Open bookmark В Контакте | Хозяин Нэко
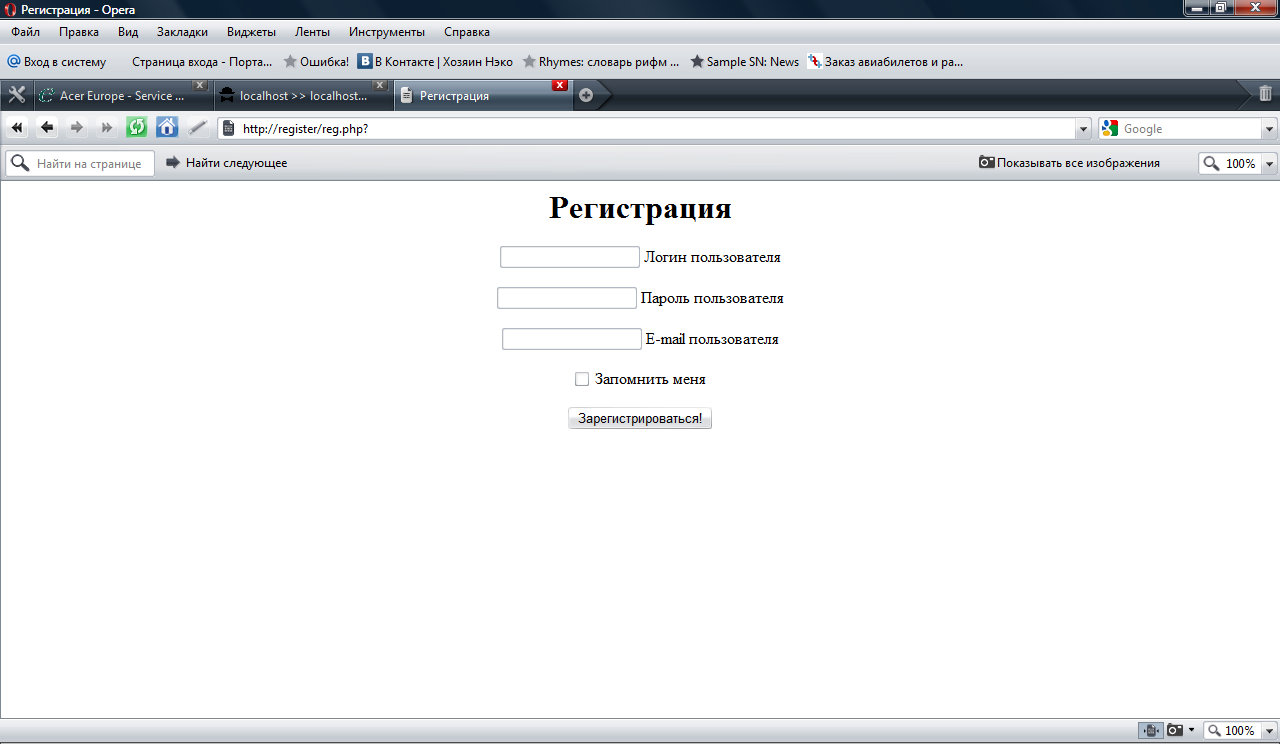Viewport: 1281px width, 744px height. coord(435,62)
